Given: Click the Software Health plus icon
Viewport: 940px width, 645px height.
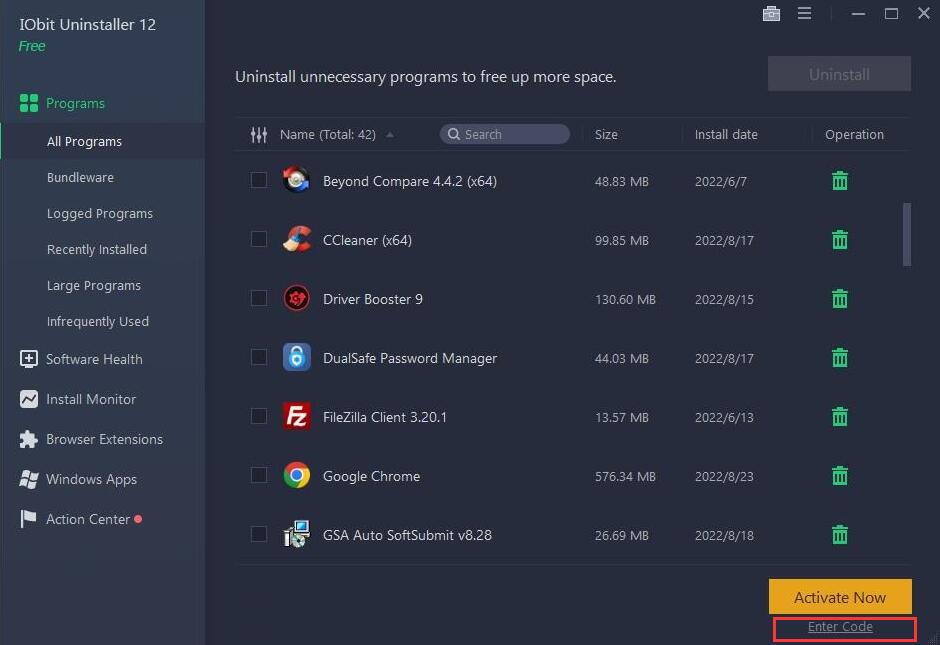Looking at the screenshot, I should click(29, 359).
